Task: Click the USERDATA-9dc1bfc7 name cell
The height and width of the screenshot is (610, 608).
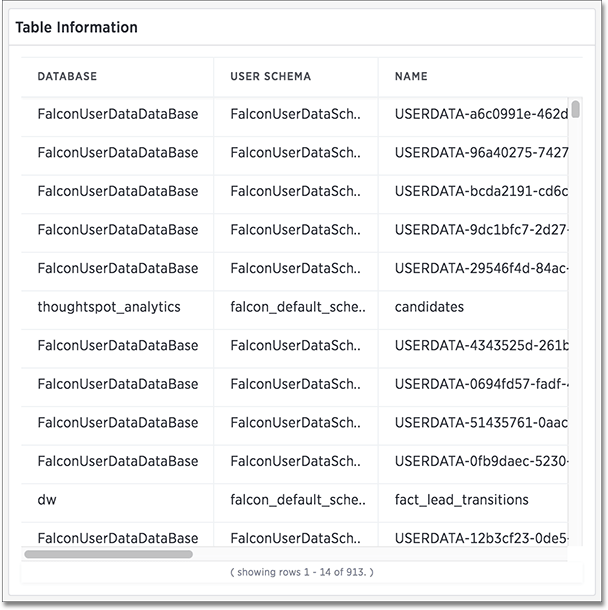Action: click(x=481, y=230)
